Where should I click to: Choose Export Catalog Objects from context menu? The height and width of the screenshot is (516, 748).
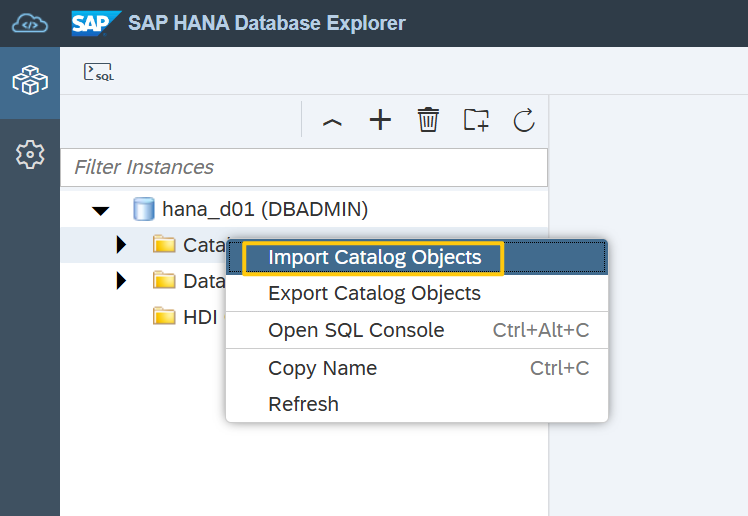point(417,293)
